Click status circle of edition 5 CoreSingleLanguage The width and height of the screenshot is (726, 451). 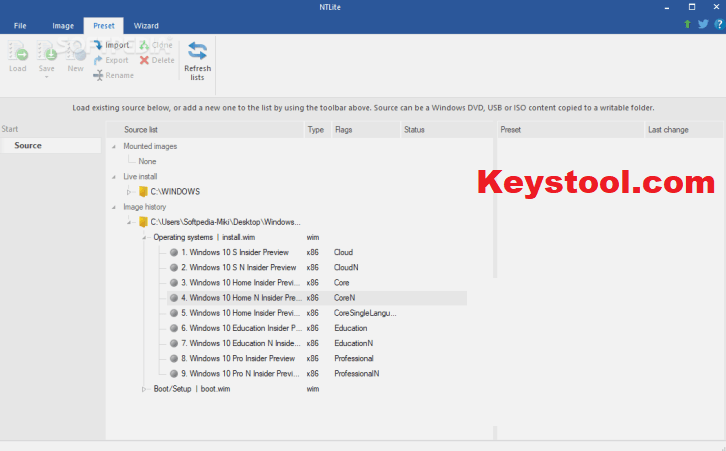174,313
